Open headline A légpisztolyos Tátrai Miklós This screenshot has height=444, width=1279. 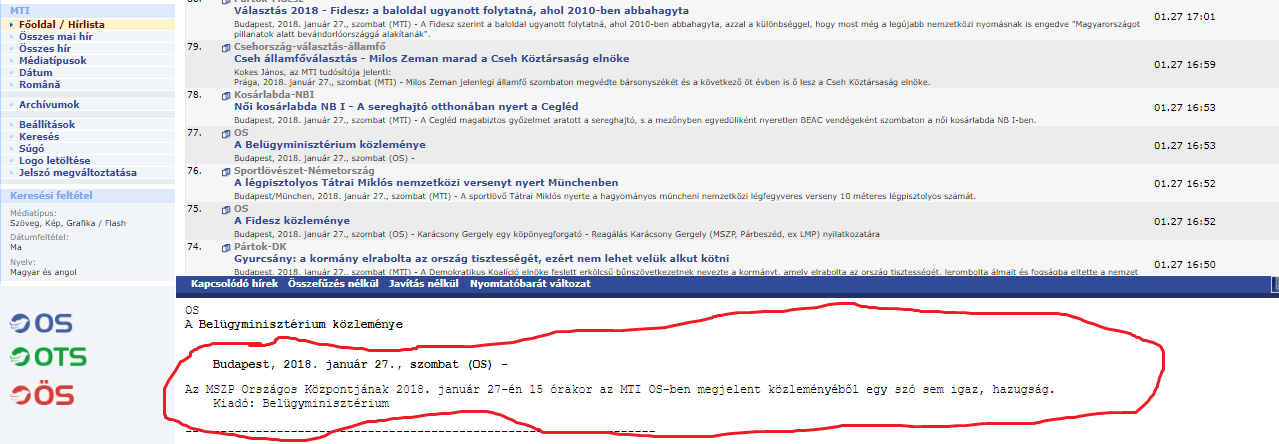point(425,182)
